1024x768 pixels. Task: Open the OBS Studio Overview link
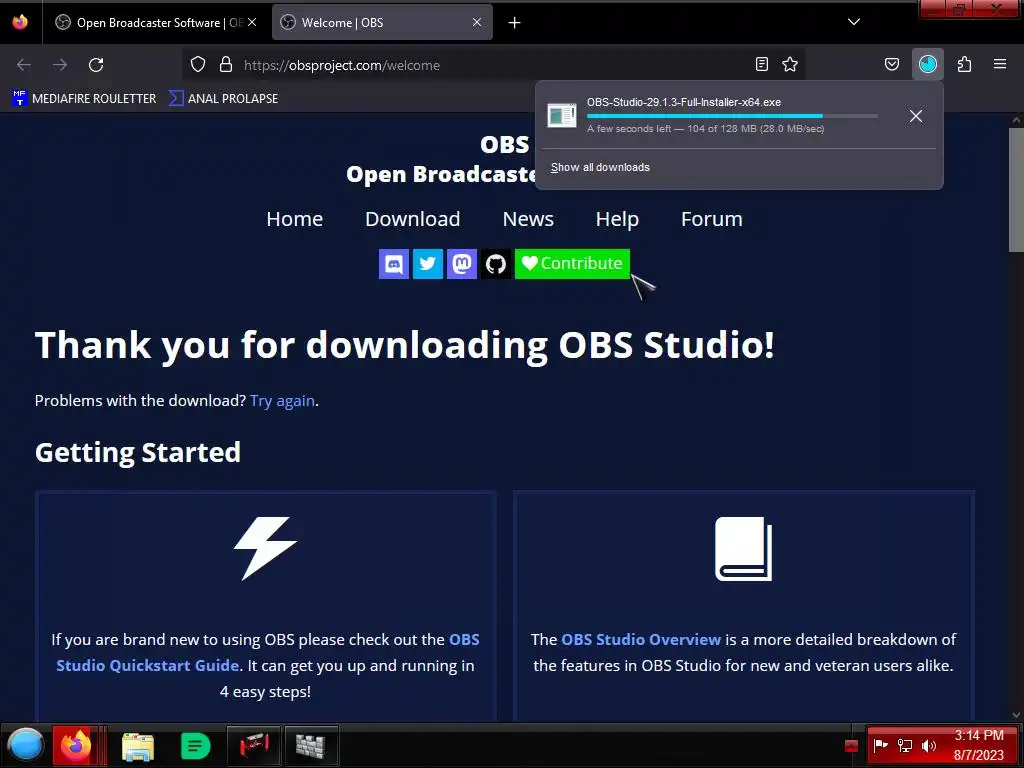(641, 639)
